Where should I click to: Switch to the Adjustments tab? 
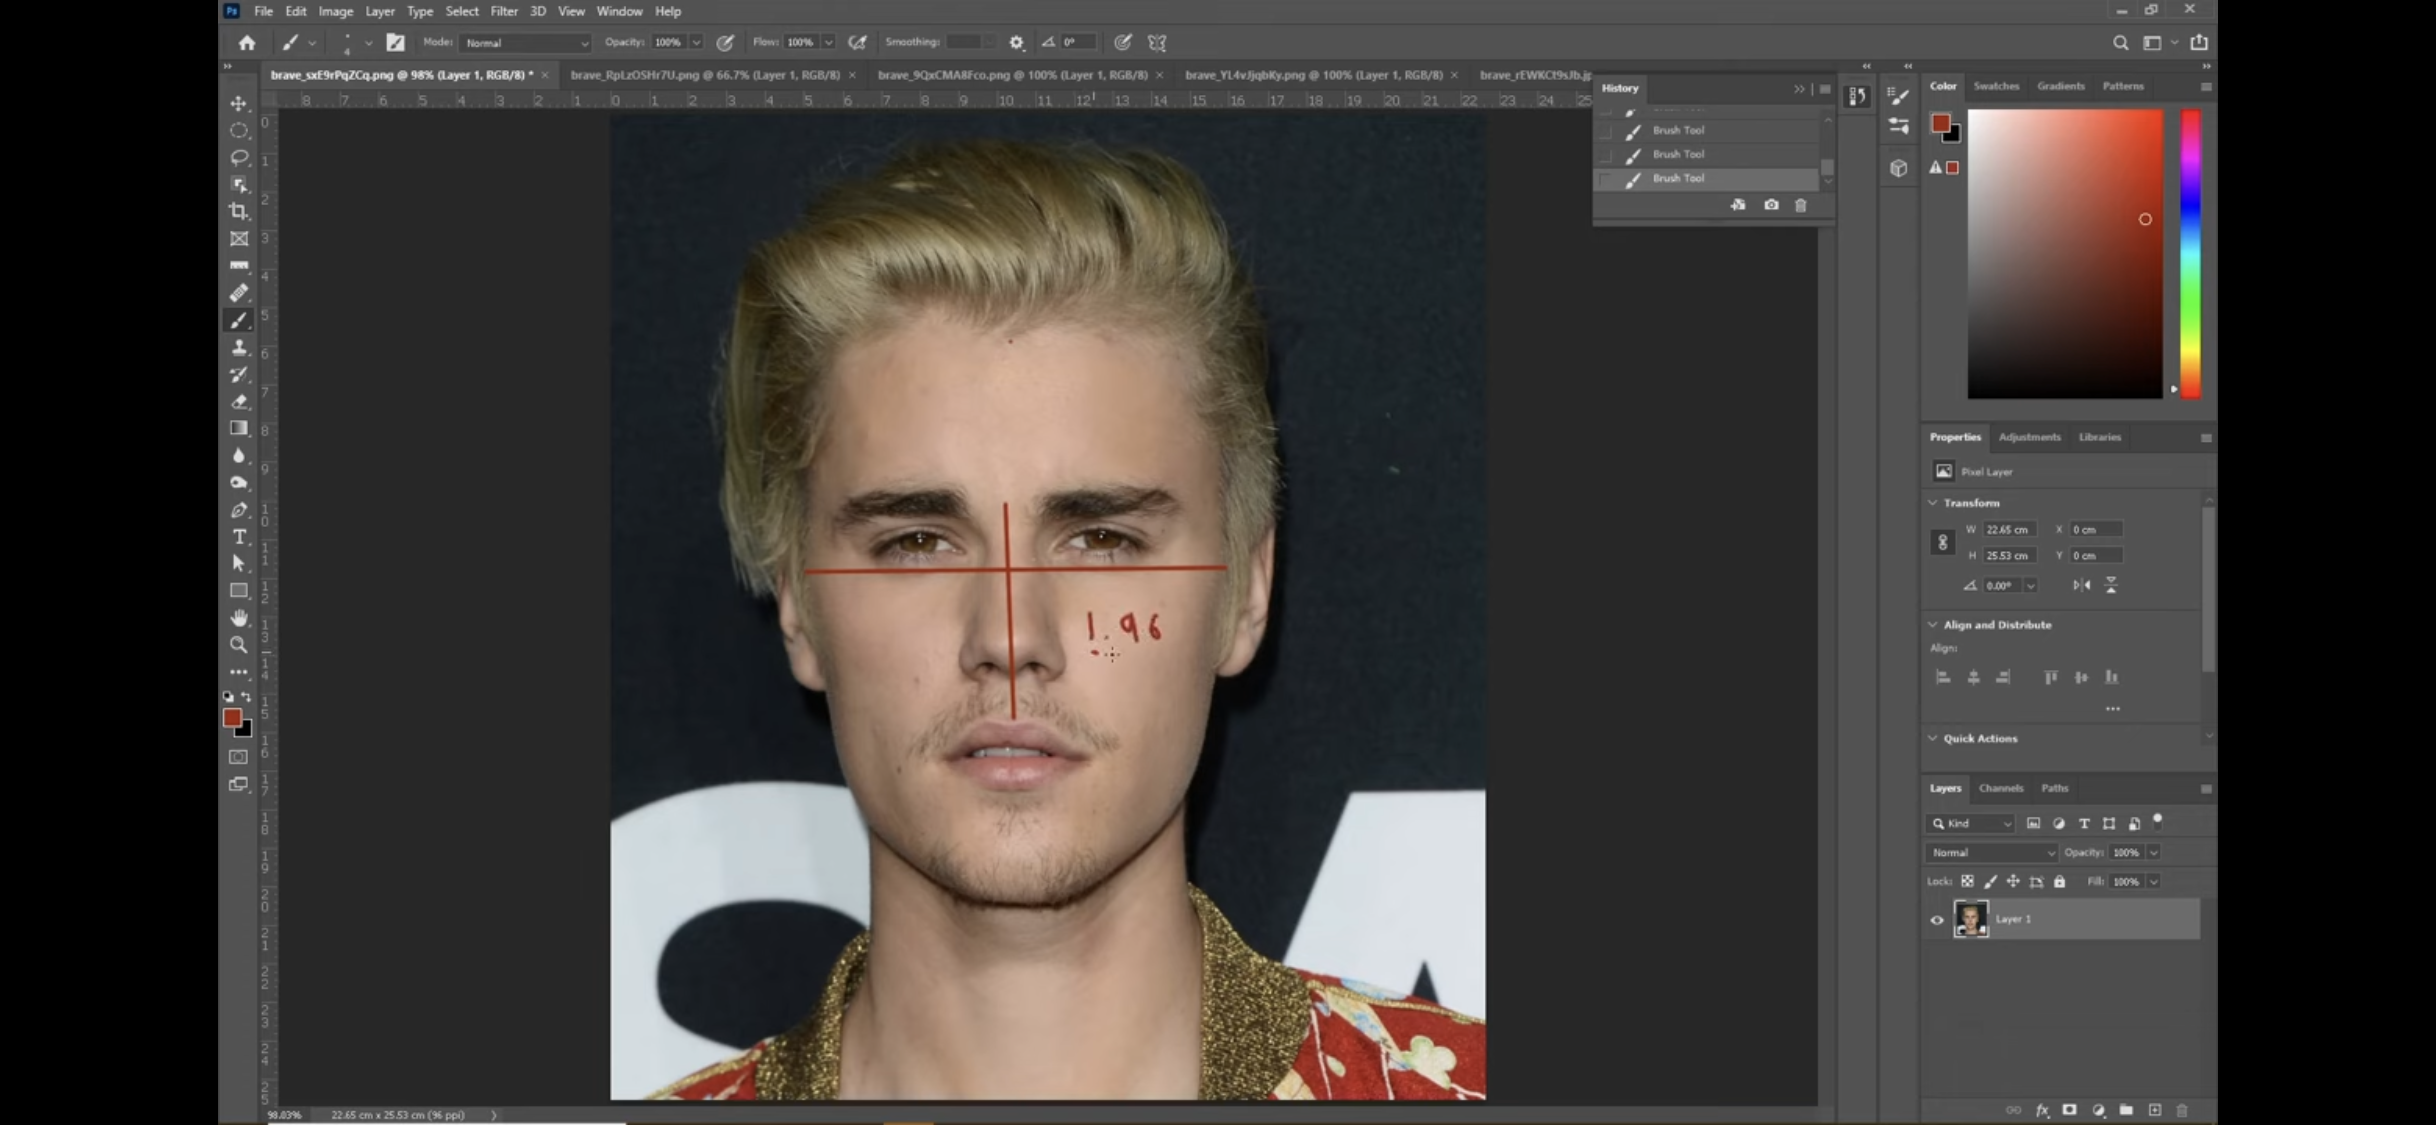(2029, 437)
